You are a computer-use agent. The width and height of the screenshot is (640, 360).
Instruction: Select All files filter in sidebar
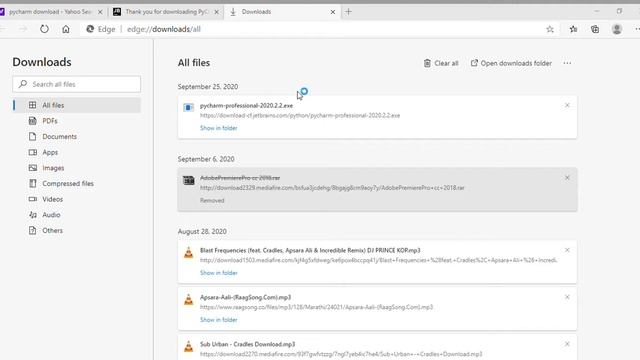(x=77, y=105)
